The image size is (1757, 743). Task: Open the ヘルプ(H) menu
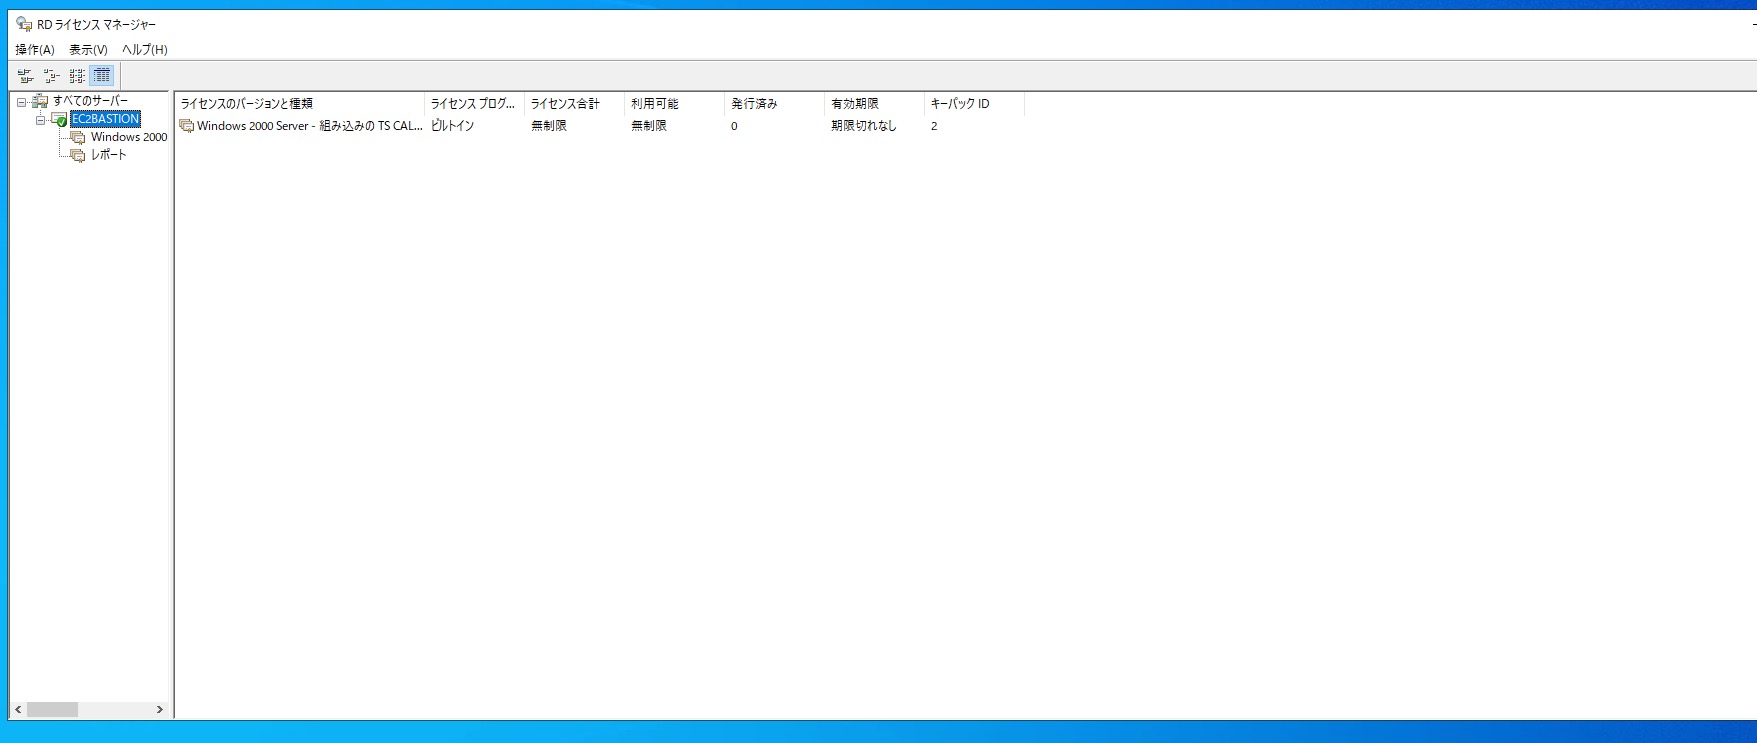145,49
